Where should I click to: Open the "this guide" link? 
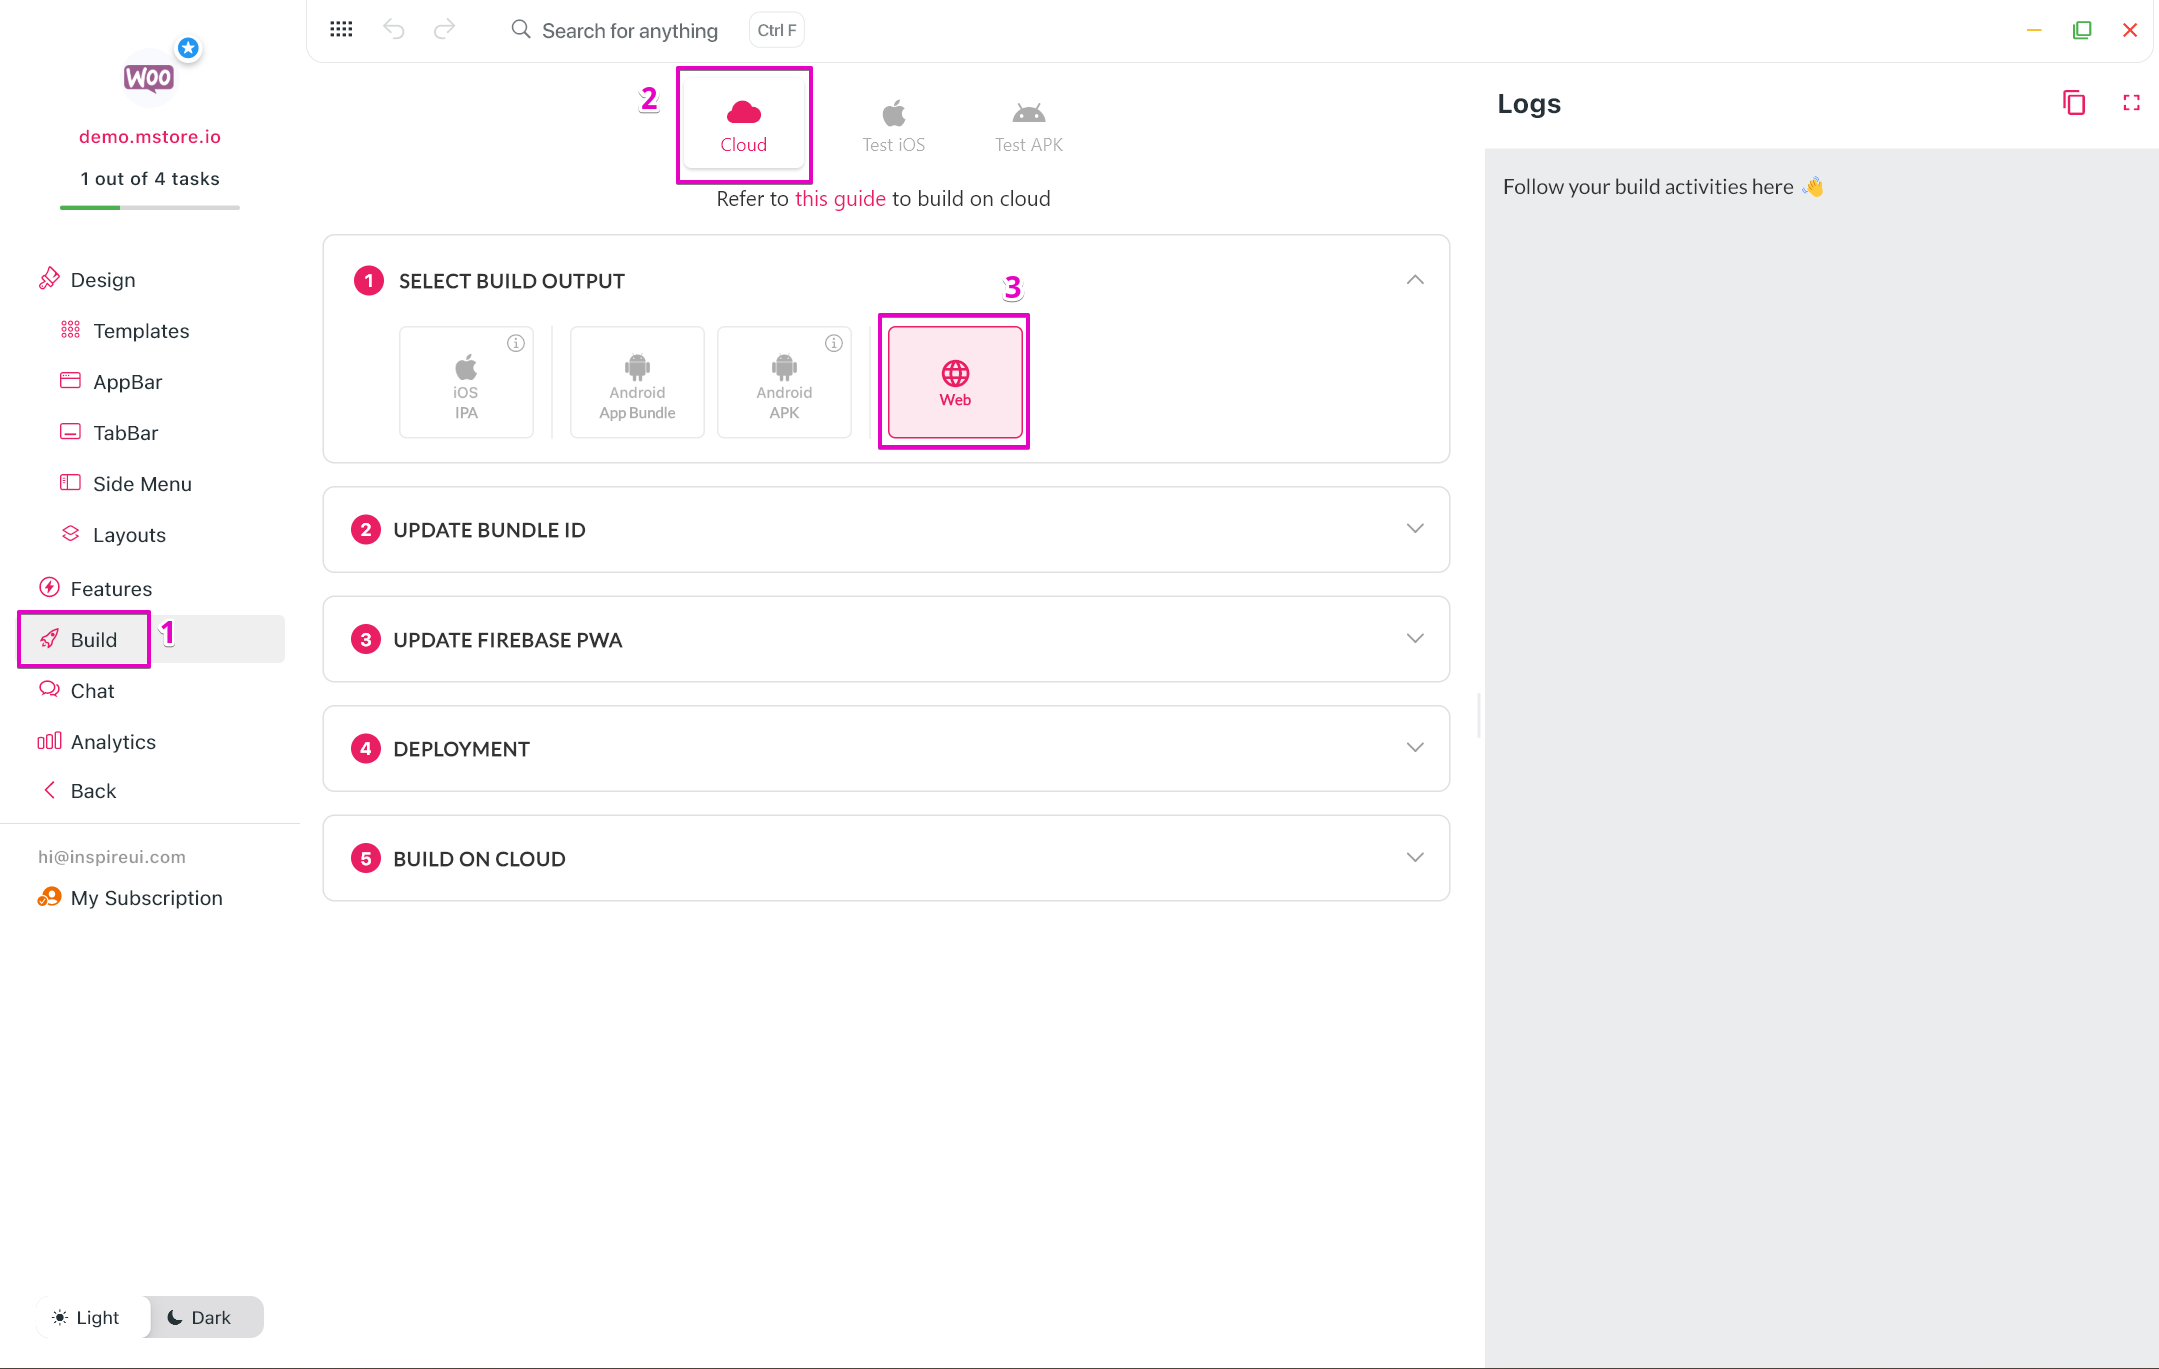pos(840,199)
